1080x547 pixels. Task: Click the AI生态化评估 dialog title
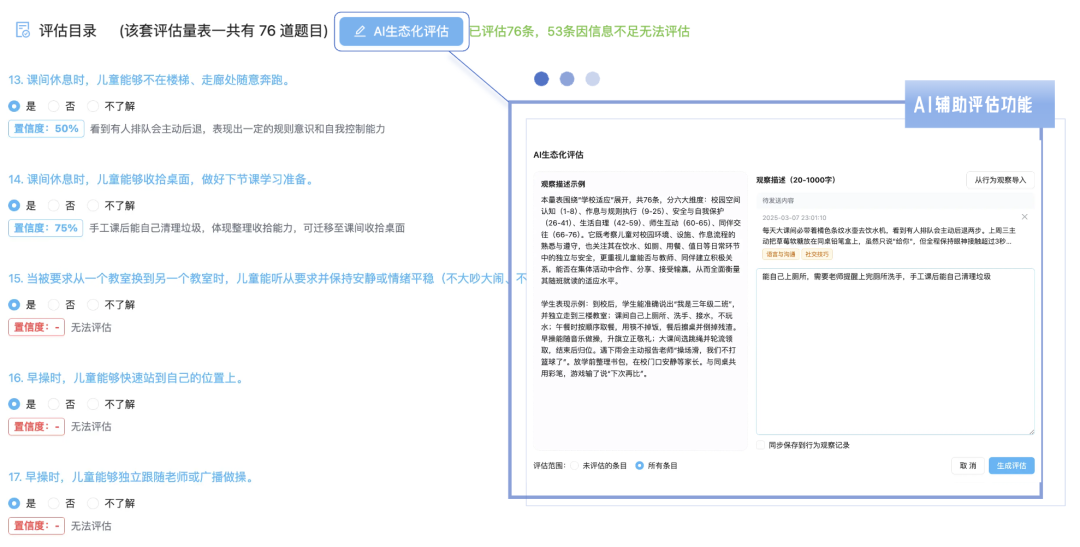(x=559, y=154)
